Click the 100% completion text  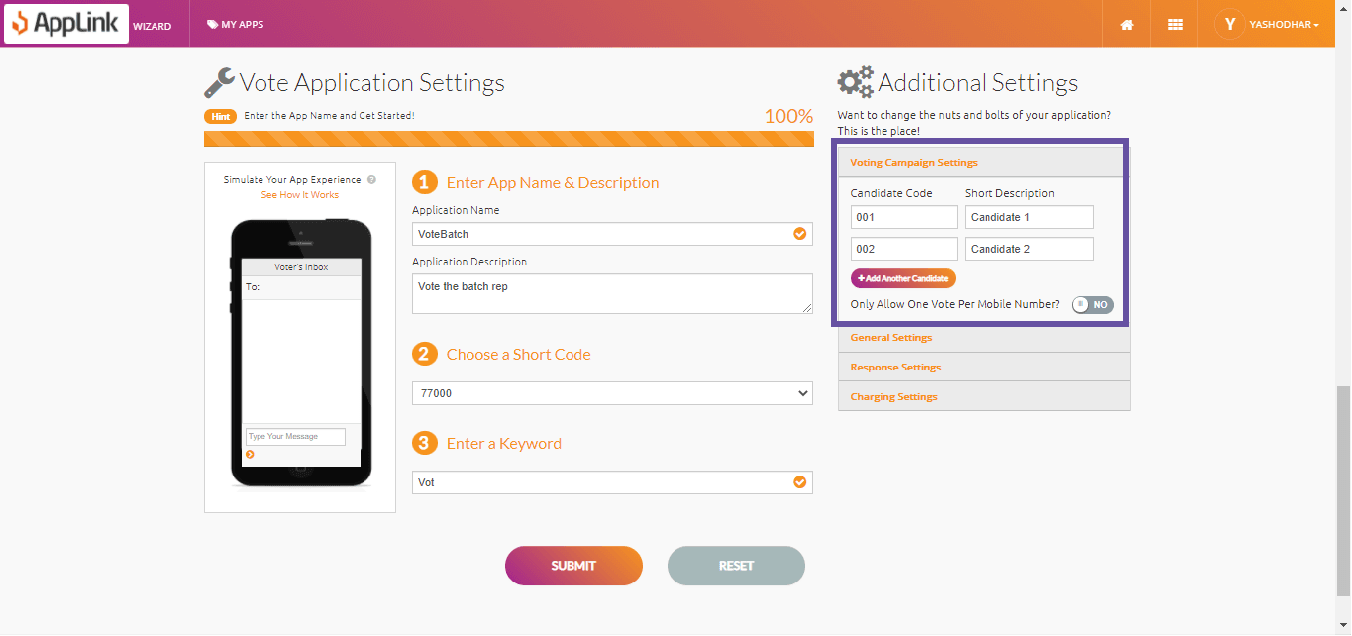coord(789,116)
